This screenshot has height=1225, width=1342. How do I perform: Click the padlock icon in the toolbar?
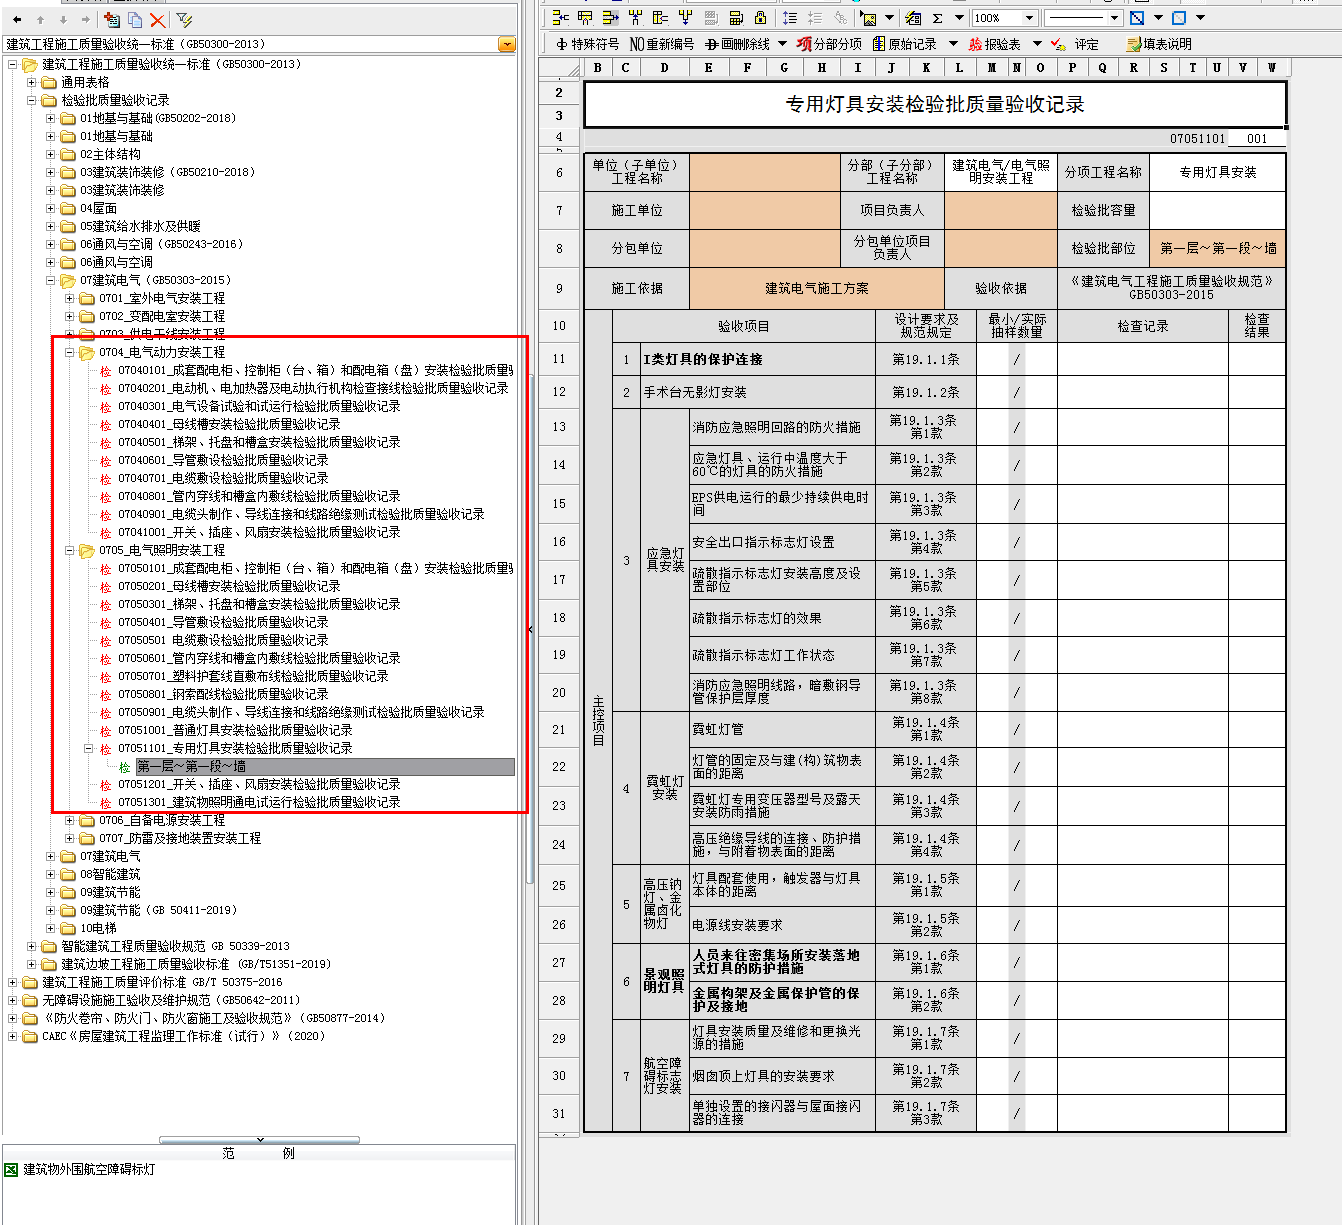(760, 18)
